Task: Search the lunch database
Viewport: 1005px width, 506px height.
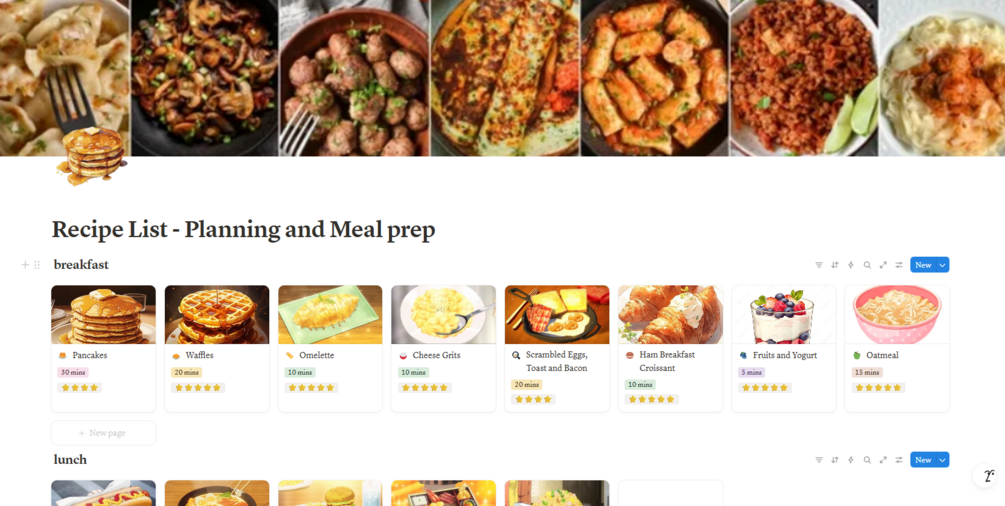Action: pos(867,460)
